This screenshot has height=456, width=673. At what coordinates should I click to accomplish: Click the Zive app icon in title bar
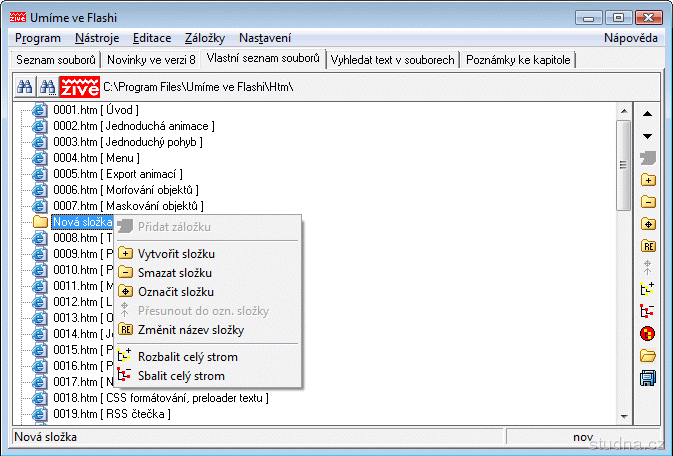(x=18, y=17)
